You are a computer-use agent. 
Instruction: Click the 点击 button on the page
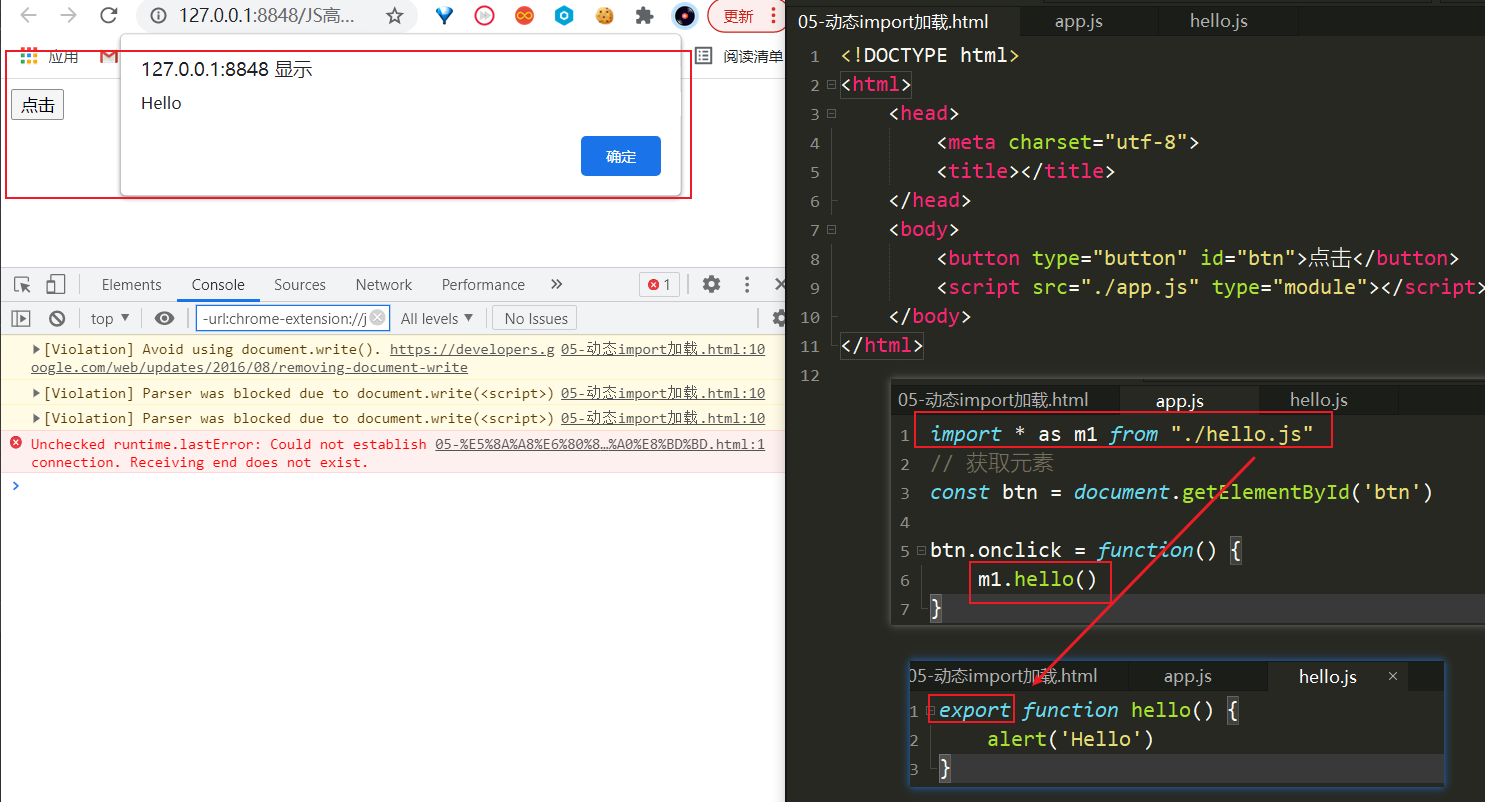click(38, 105)
